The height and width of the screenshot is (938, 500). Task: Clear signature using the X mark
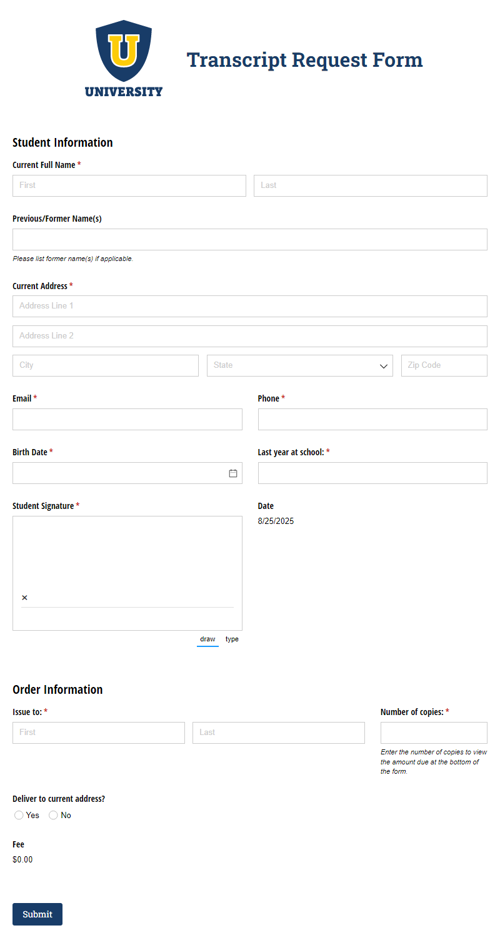coord(25,598)
